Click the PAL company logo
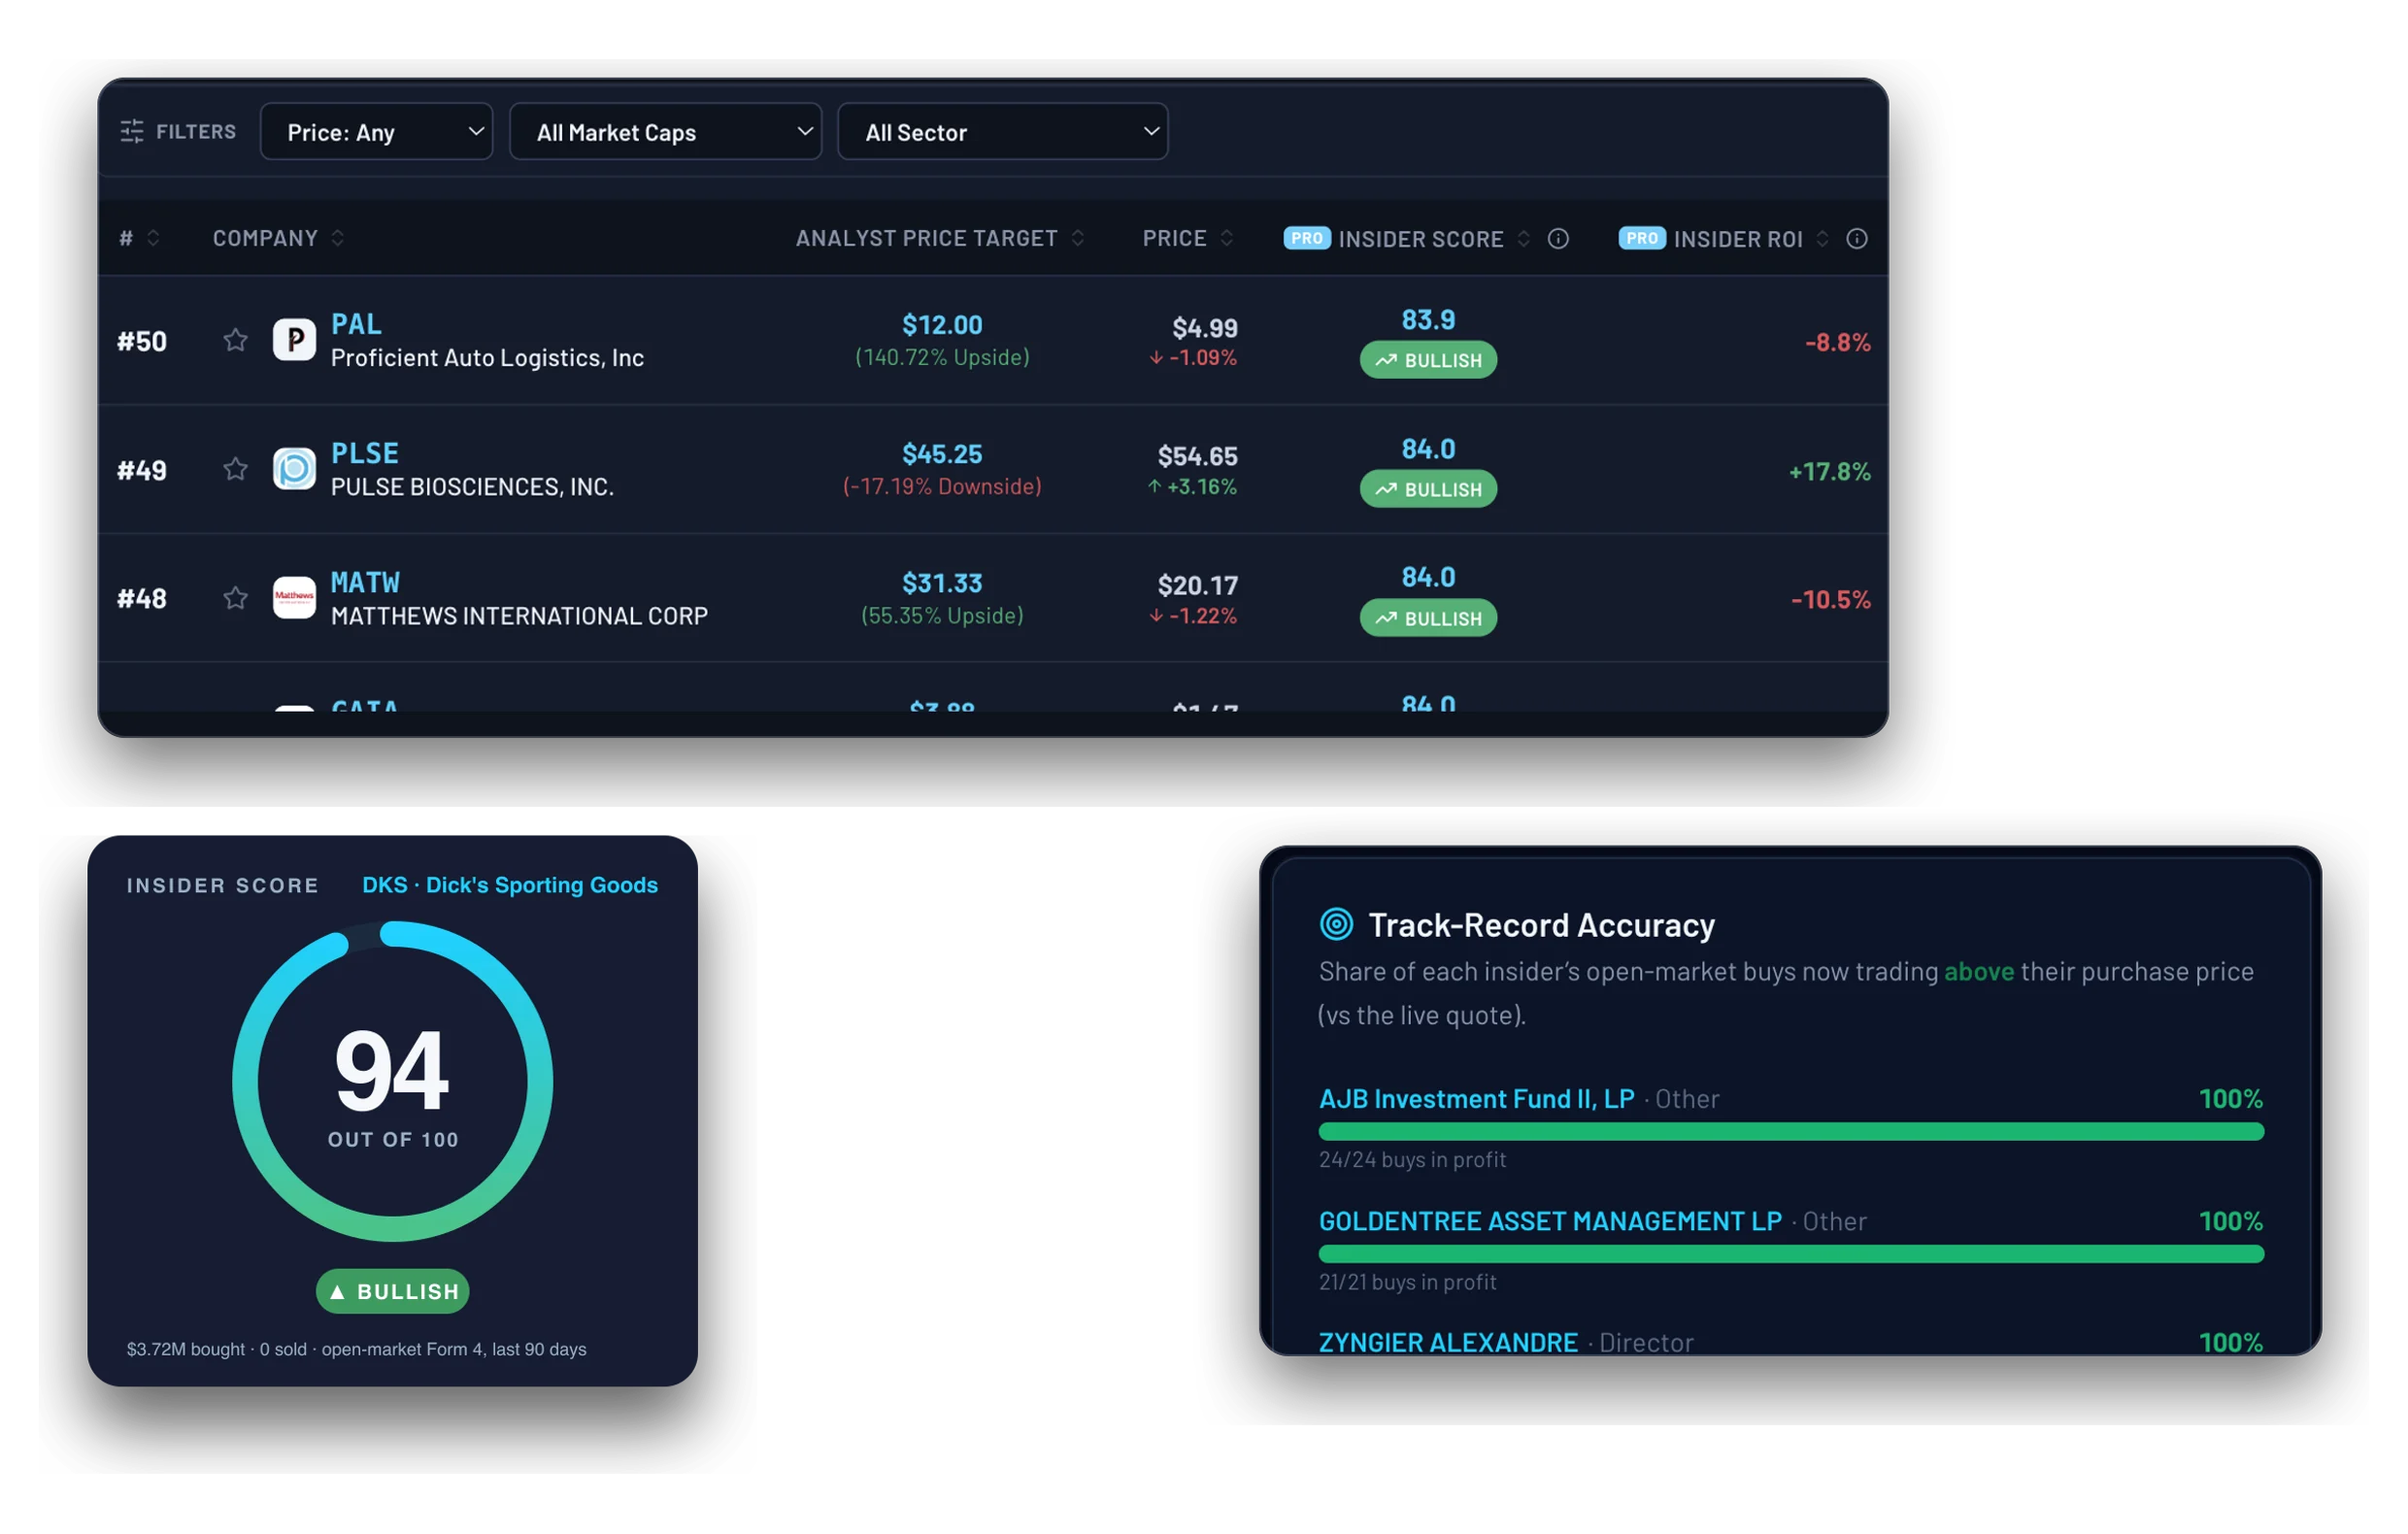Image resolution: width=2408 pixels, height=1534 pixels. coord(294,341)
